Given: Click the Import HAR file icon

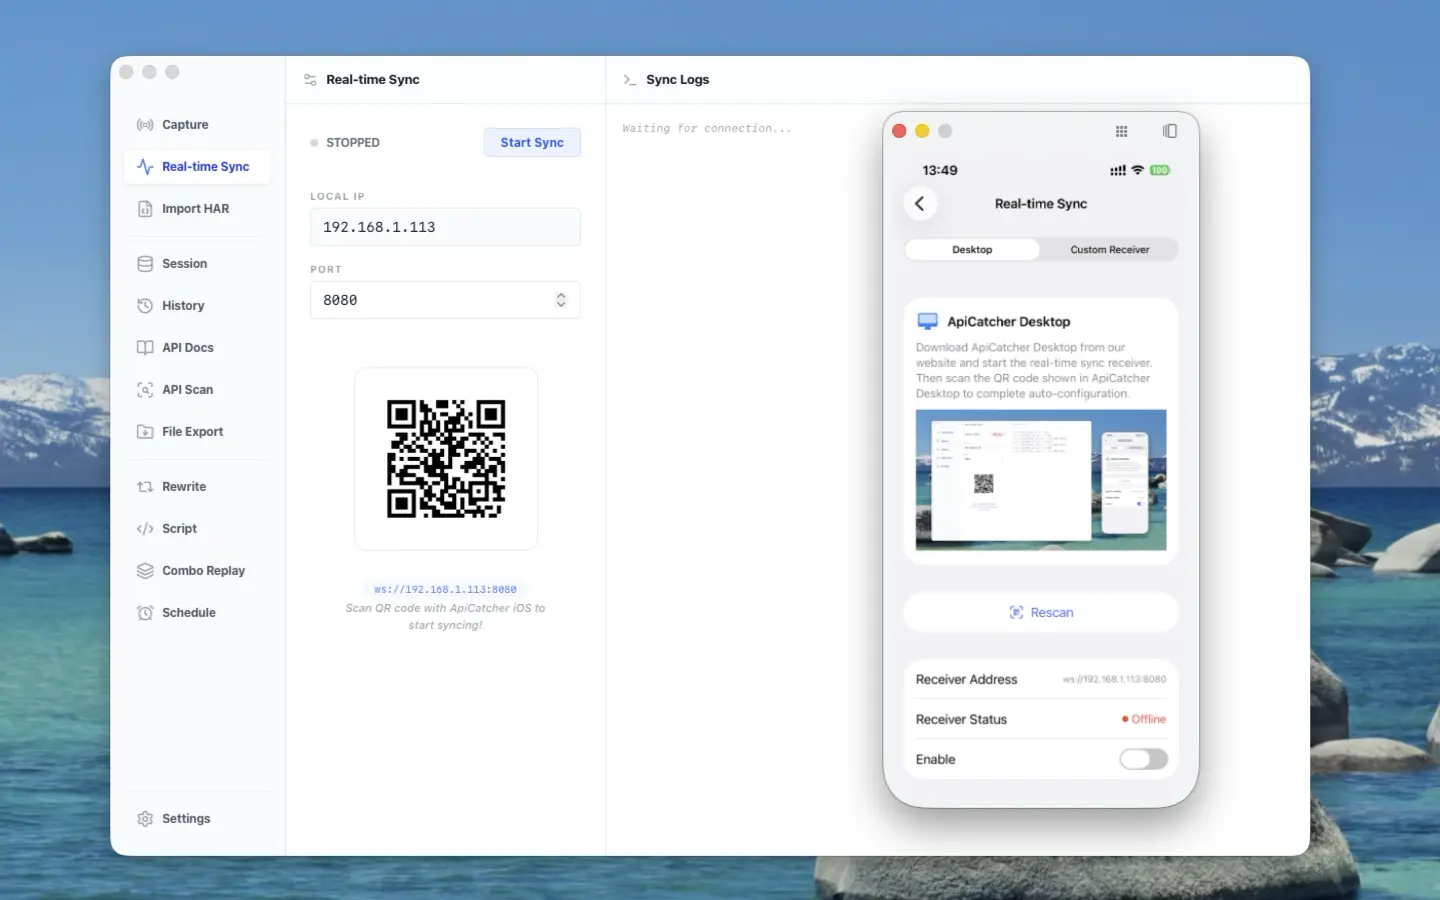Looking at the screenshot, I should 145,209.
